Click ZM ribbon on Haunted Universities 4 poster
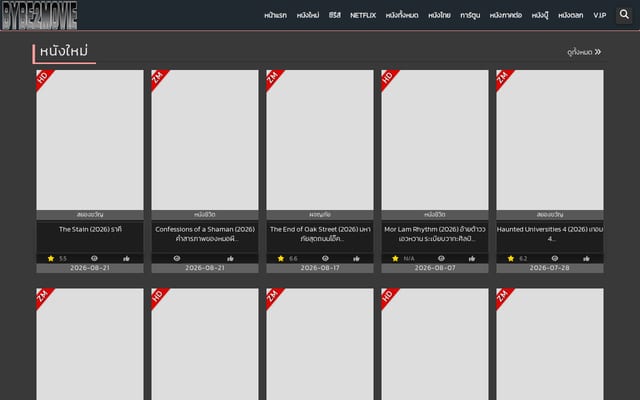The image size is (640, 400). click(503, 77)
